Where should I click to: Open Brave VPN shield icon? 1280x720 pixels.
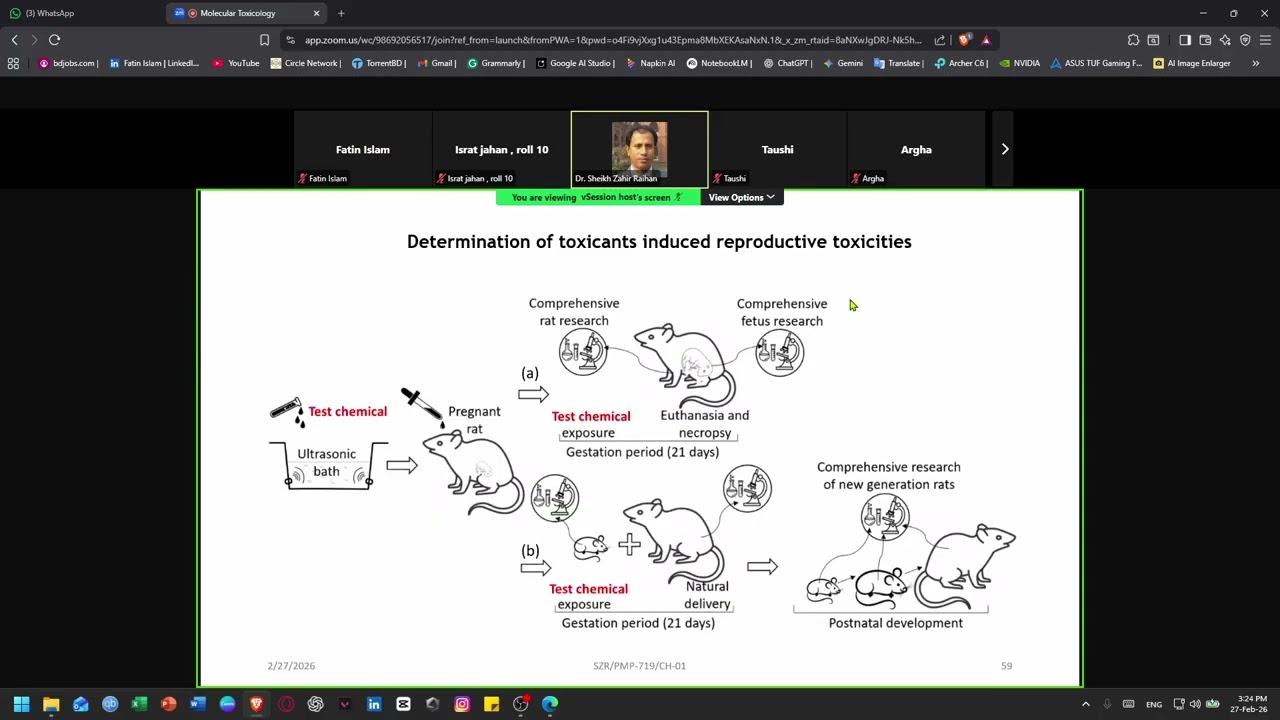pyautogui.click(x=1245, y=40)
